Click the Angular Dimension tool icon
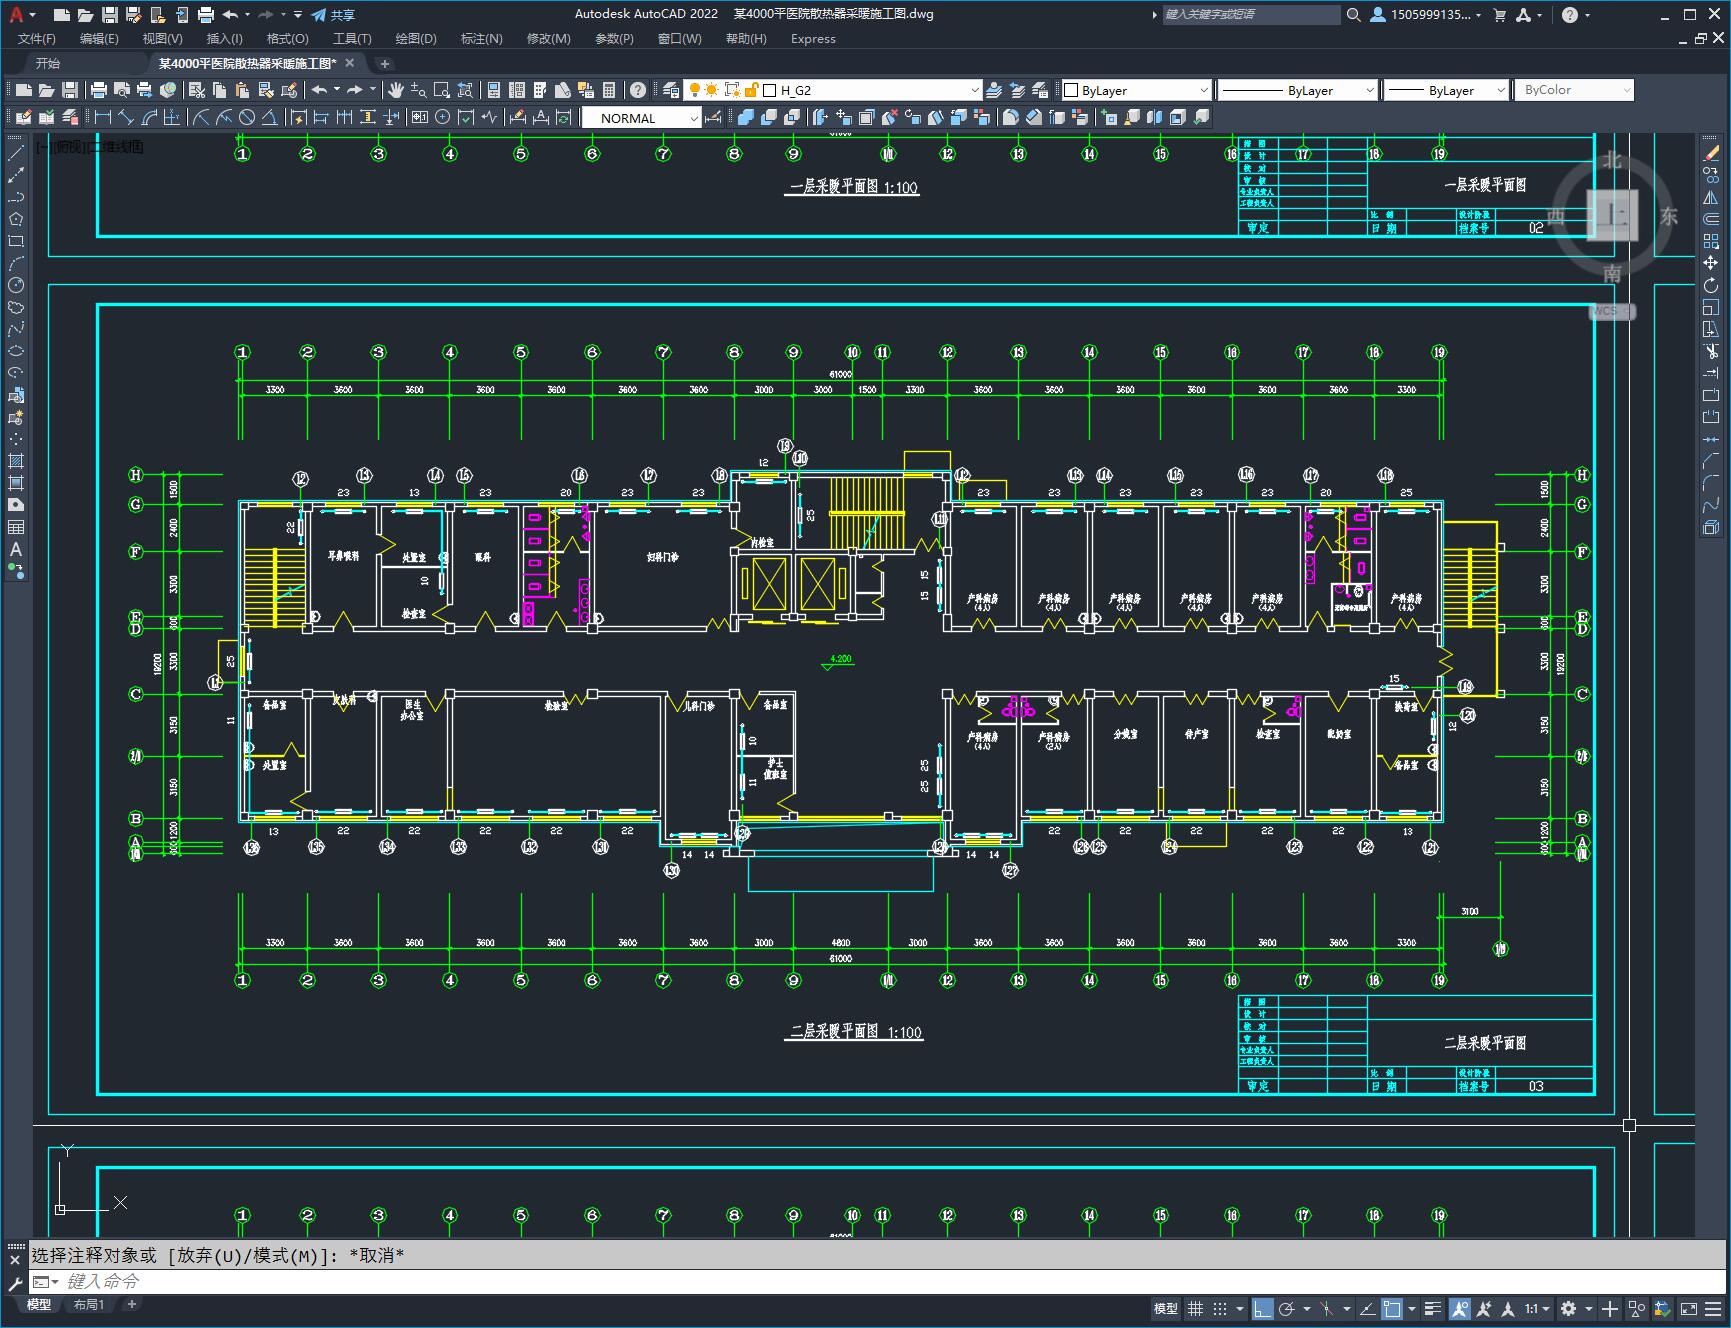This screenshot has height=1328, width=1731. point(270,117)
